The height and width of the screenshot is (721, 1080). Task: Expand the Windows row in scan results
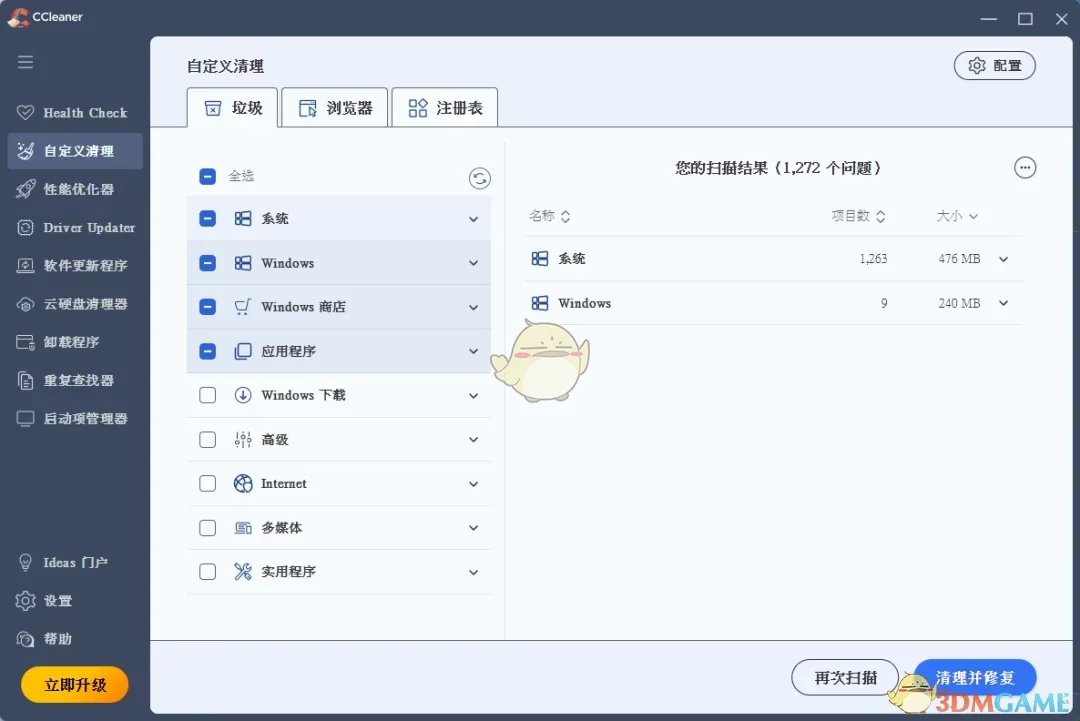coord(1003,303)
